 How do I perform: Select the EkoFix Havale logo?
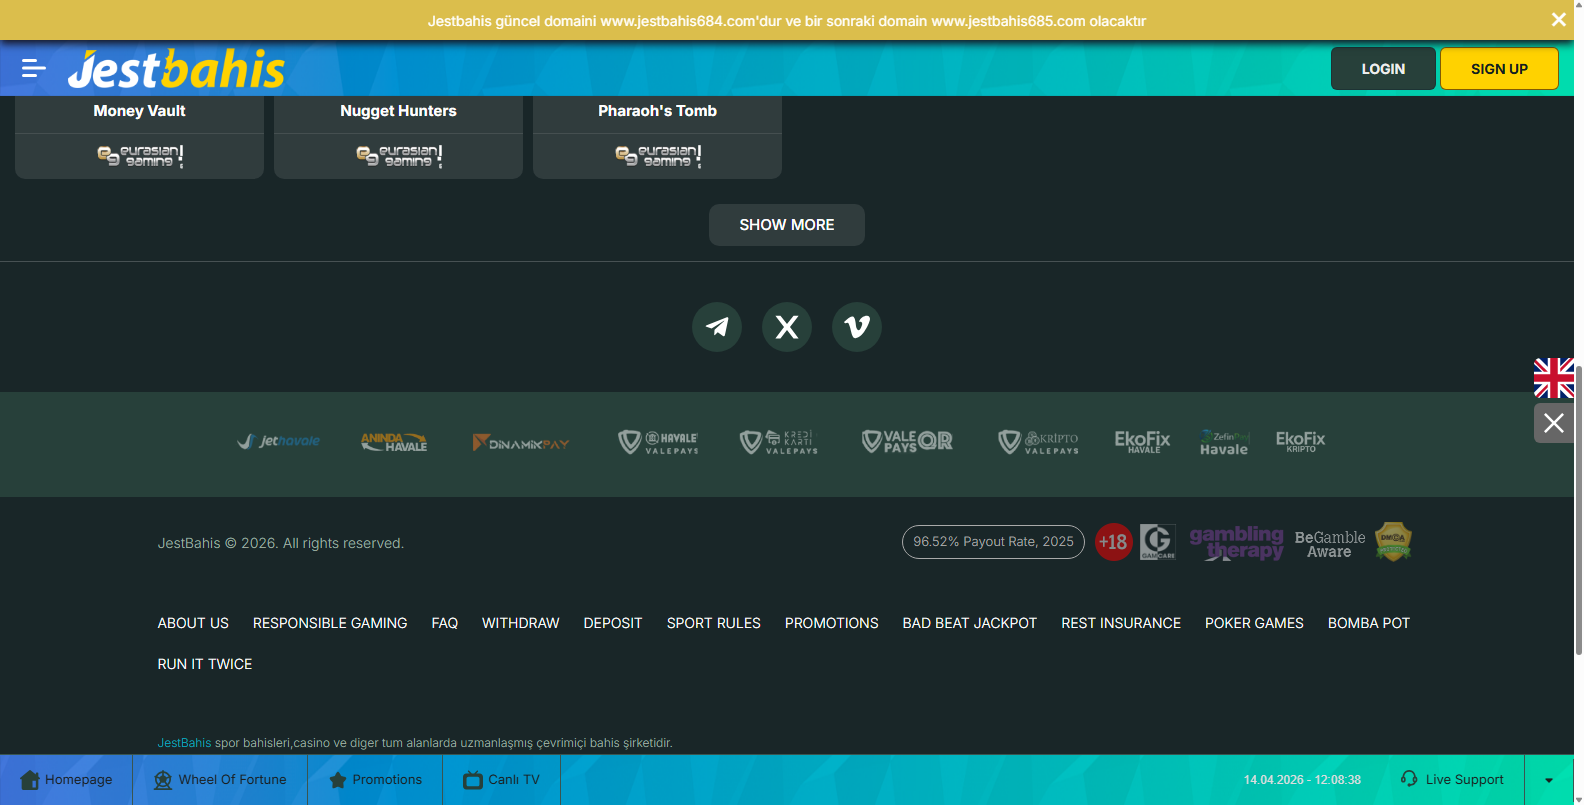tap(1142, 442)
